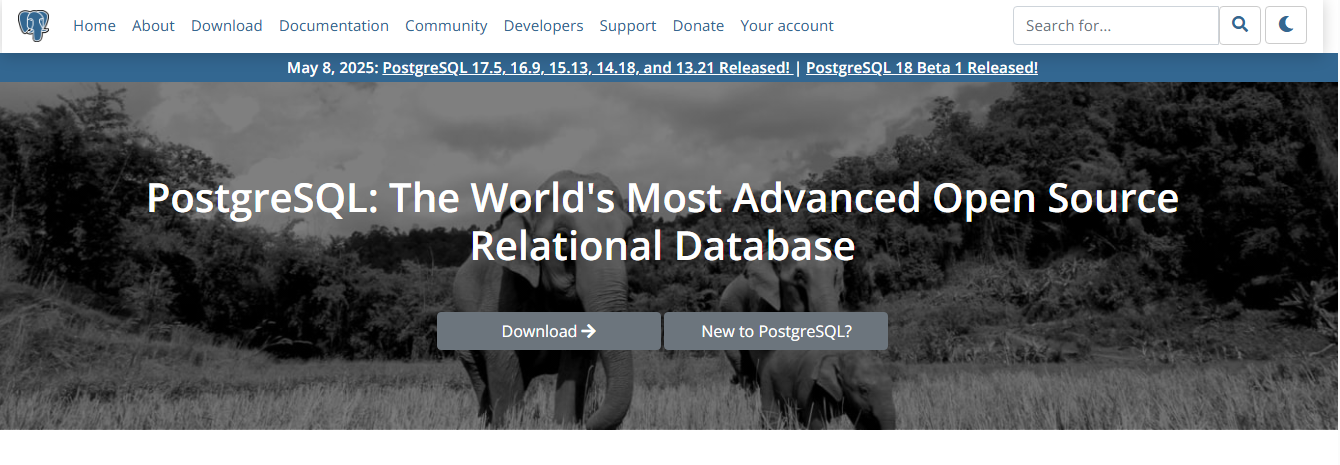Go to Download in navigation bar
1340x465 pixels.
[227, 26]
